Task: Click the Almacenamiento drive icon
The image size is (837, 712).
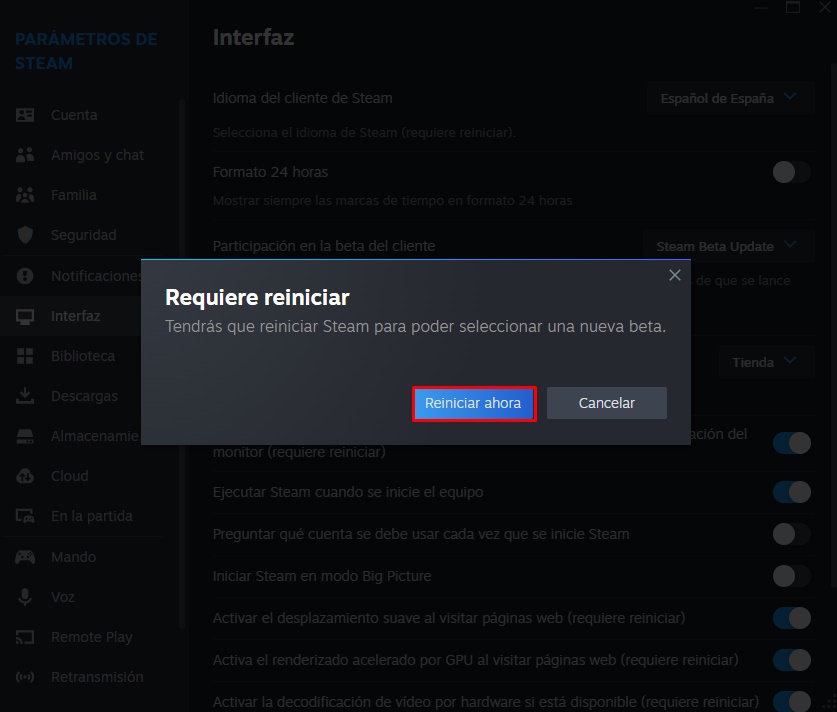Action: pos(25,436)
